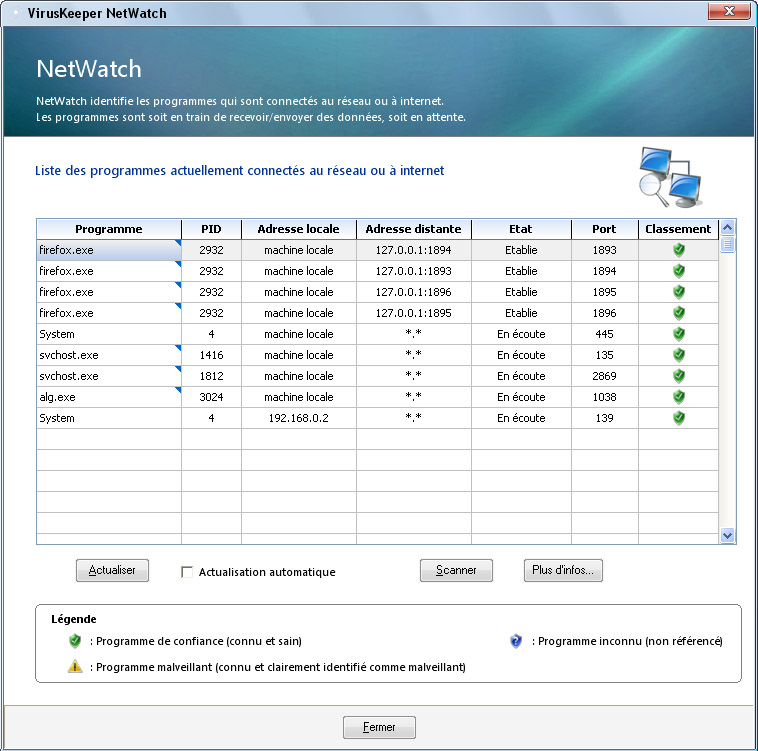Screen dimensions: 758x751
Task: Click PID 1812 cell
Action: point(211,376)
